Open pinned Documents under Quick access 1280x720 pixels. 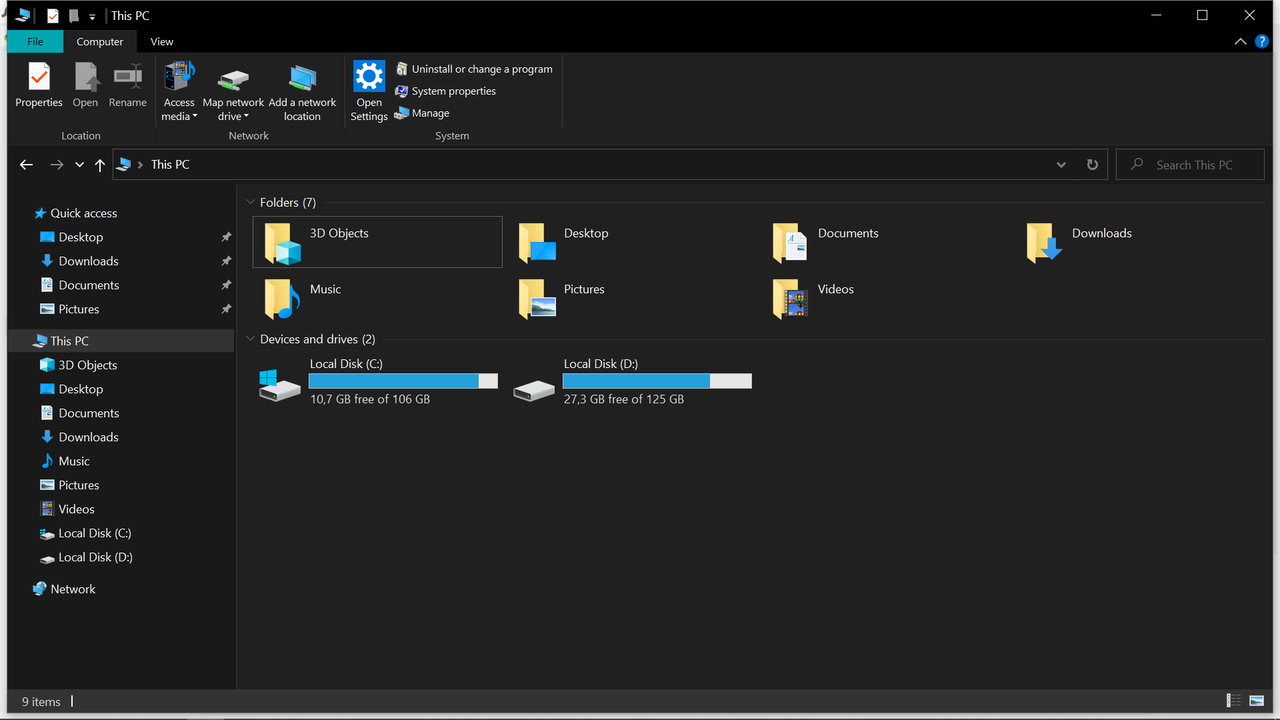pos(89,285)
